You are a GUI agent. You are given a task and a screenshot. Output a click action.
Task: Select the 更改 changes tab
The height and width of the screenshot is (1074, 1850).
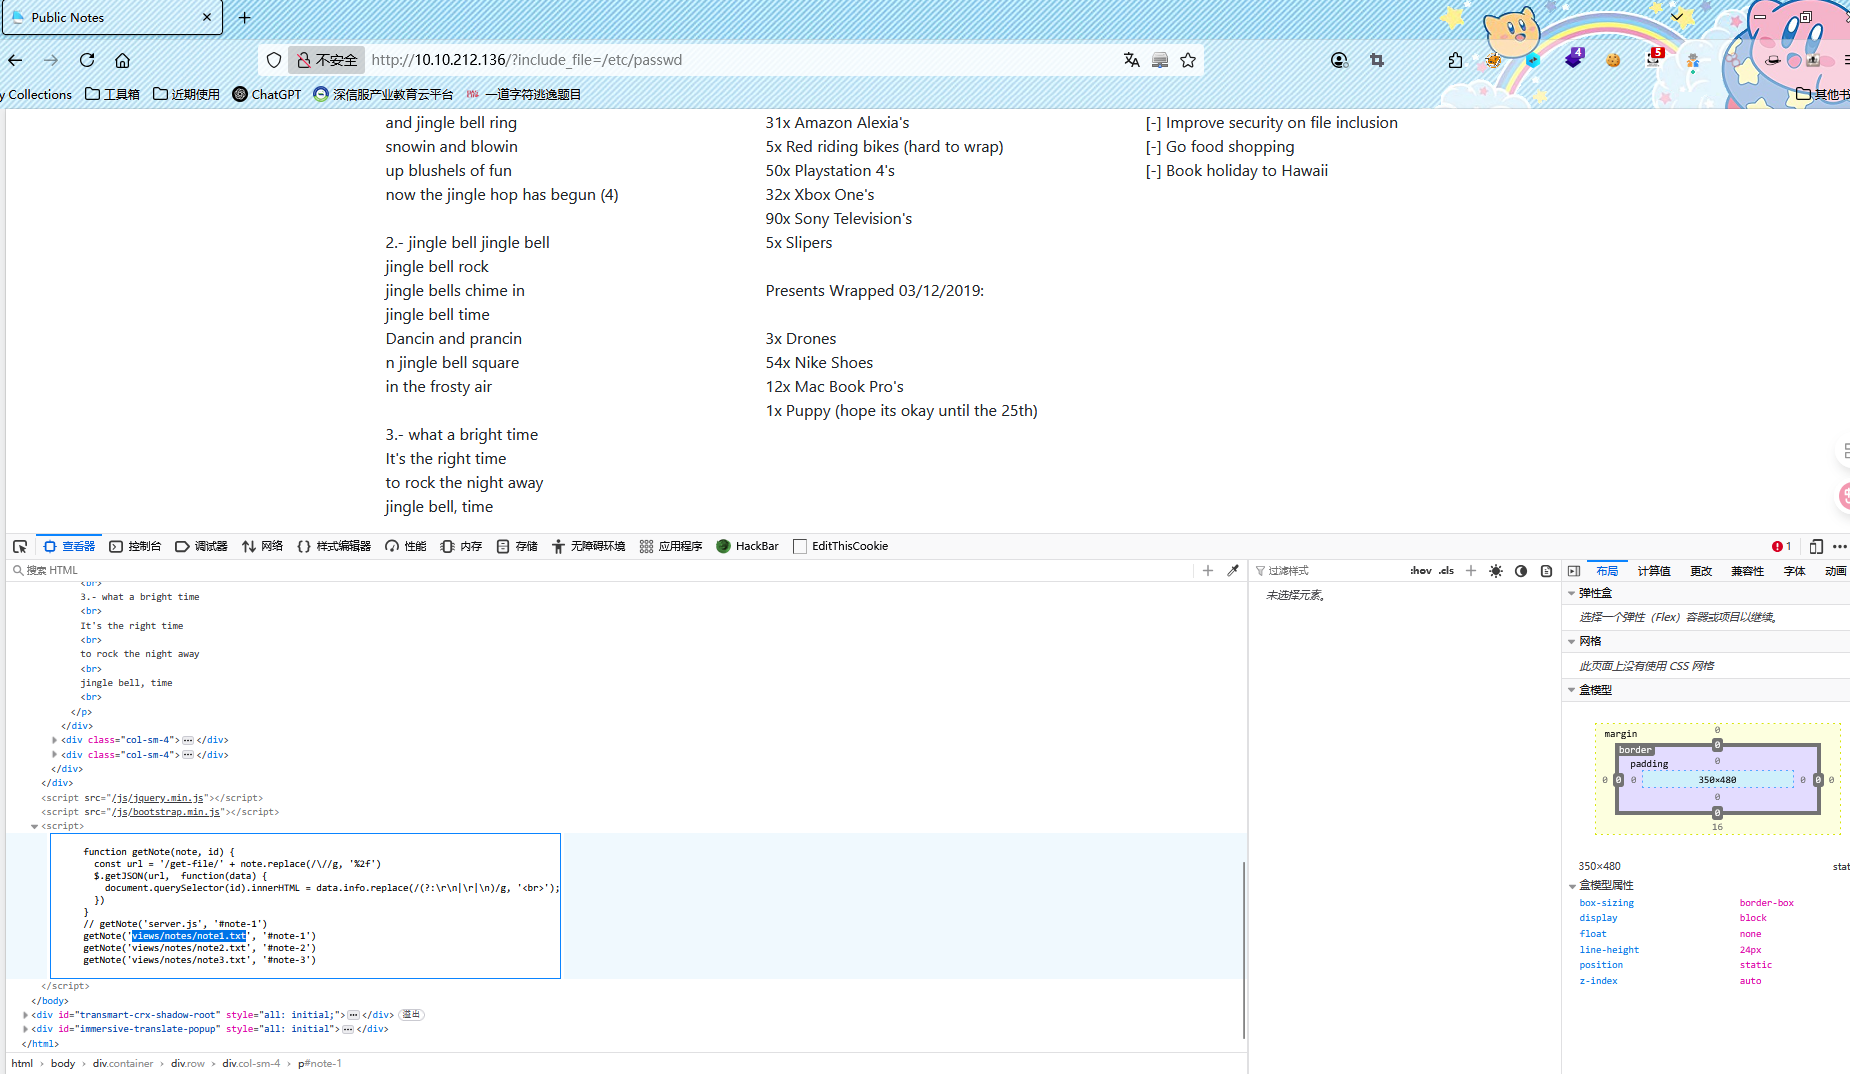click(x=1701, y=571)
